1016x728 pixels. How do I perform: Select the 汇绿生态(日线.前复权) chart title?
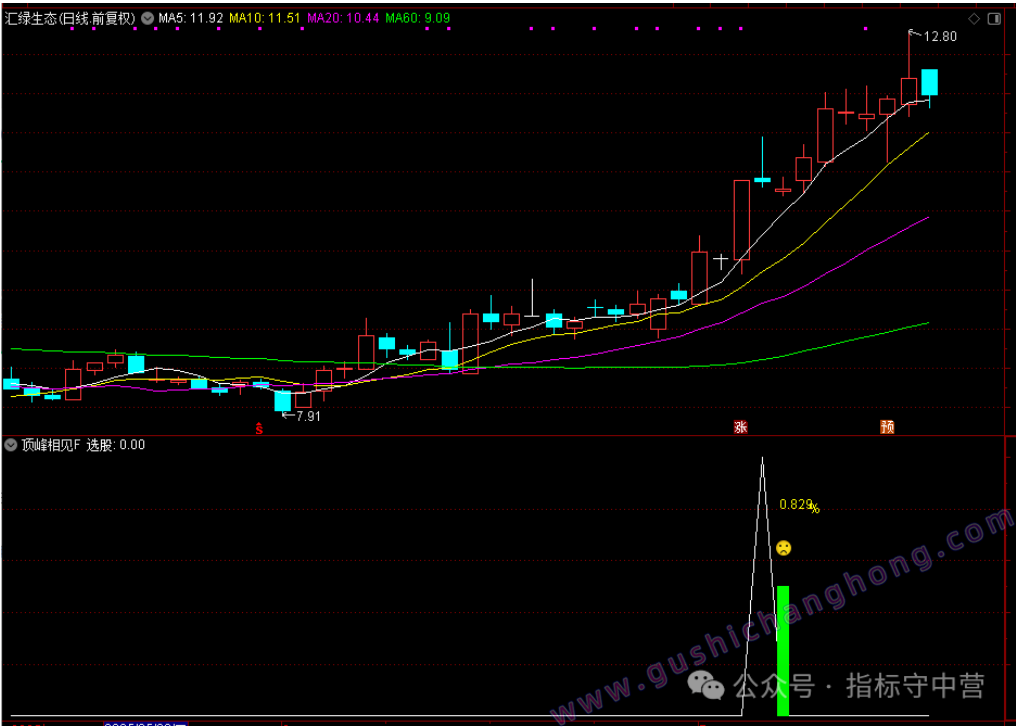(x=70, y=18)
